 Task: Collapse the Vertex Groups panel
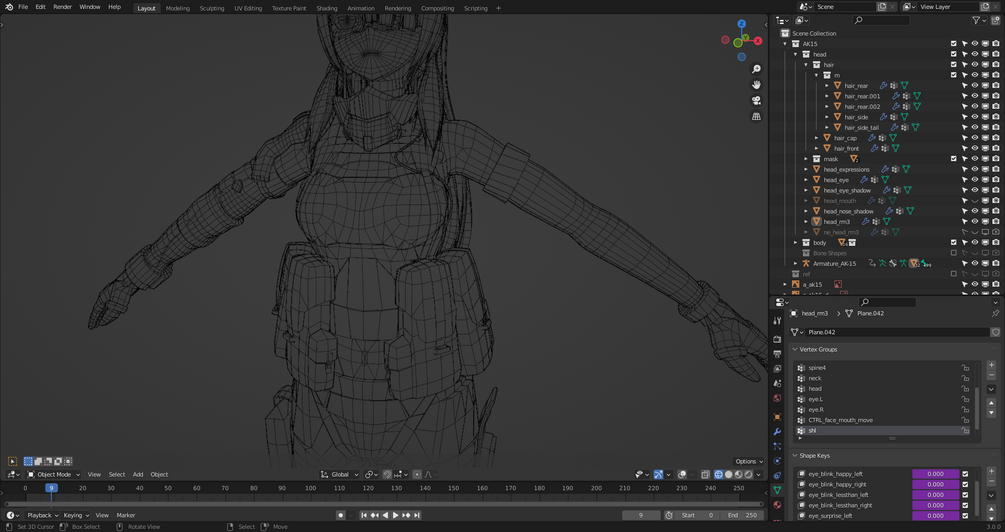click(796, 350)
